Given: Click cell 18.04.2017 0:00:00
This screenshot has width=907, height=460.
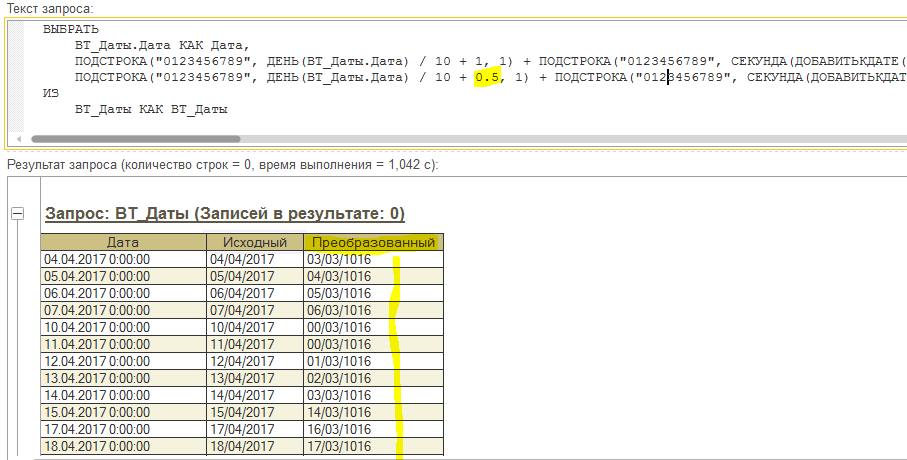Looking at the screenshot, I should 123,446.
